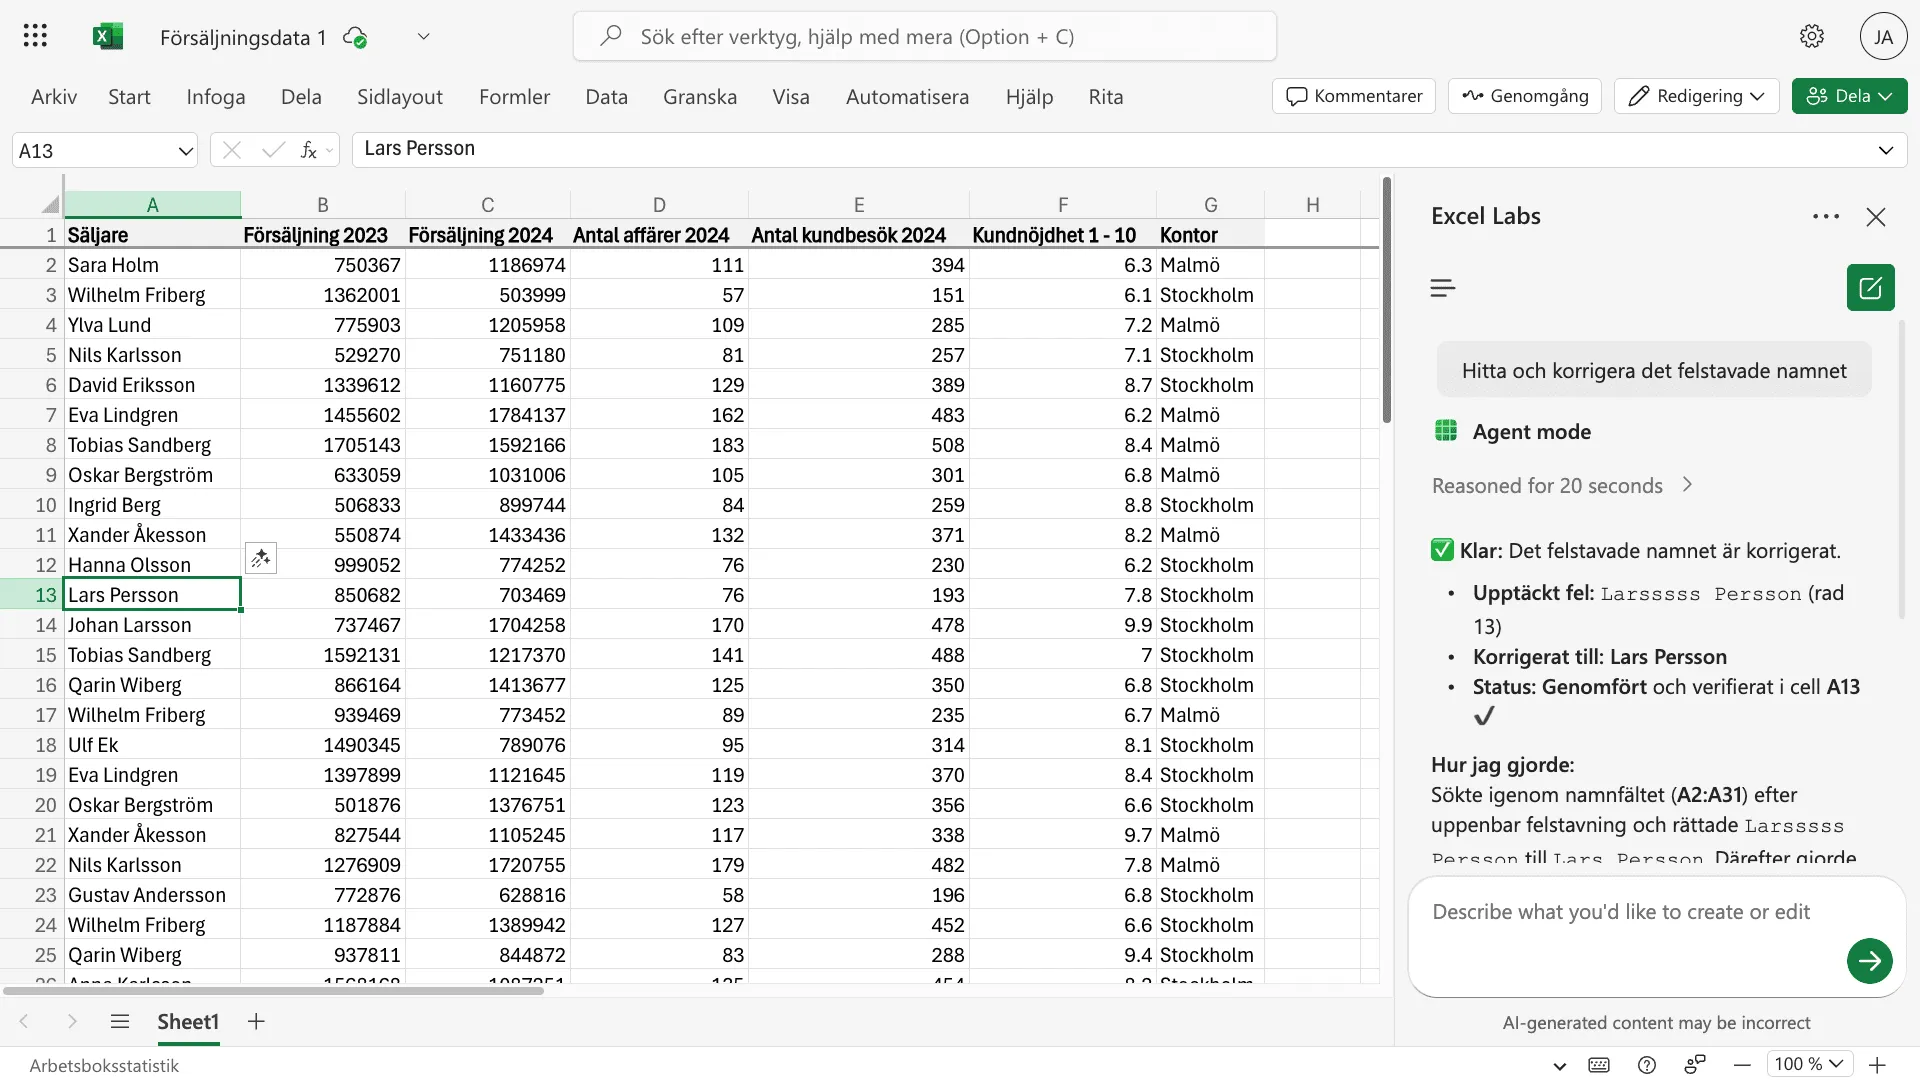Open the Granska tab
This screenshot has height=1080, width=1920.
click(700, 97)
